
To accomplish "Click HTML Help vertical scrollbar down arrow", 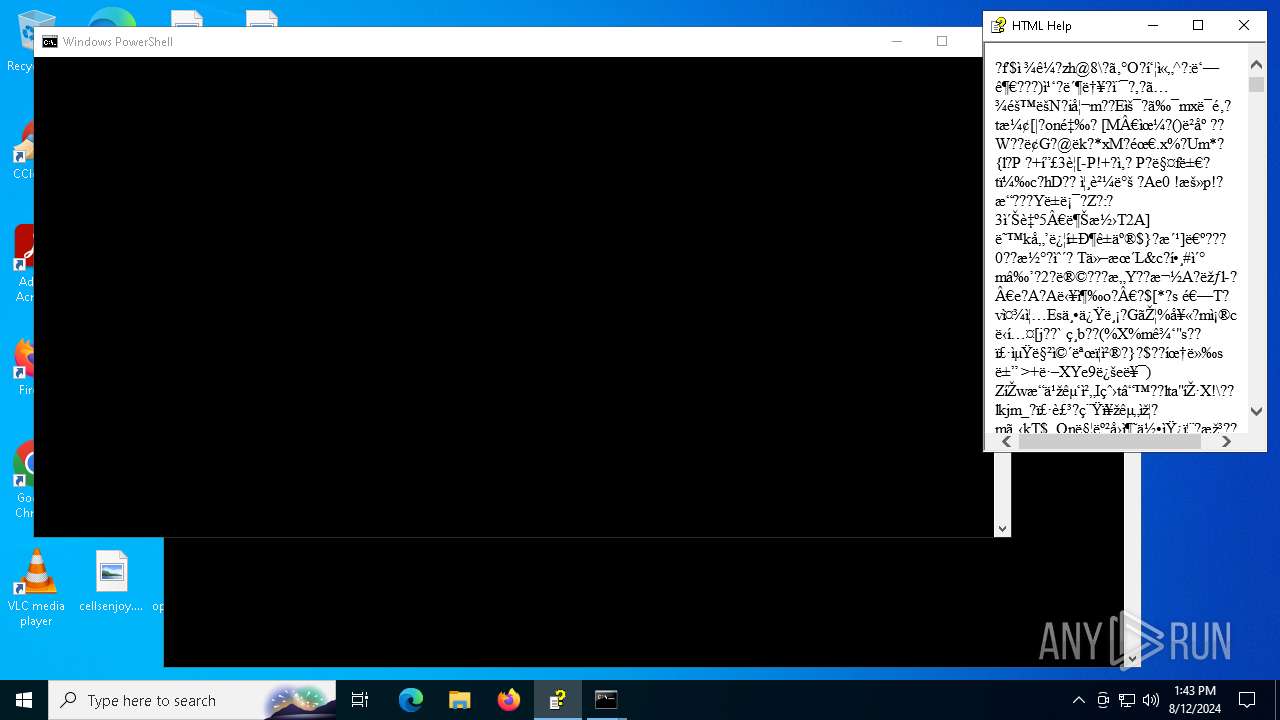I will (x=1256, y=411).
